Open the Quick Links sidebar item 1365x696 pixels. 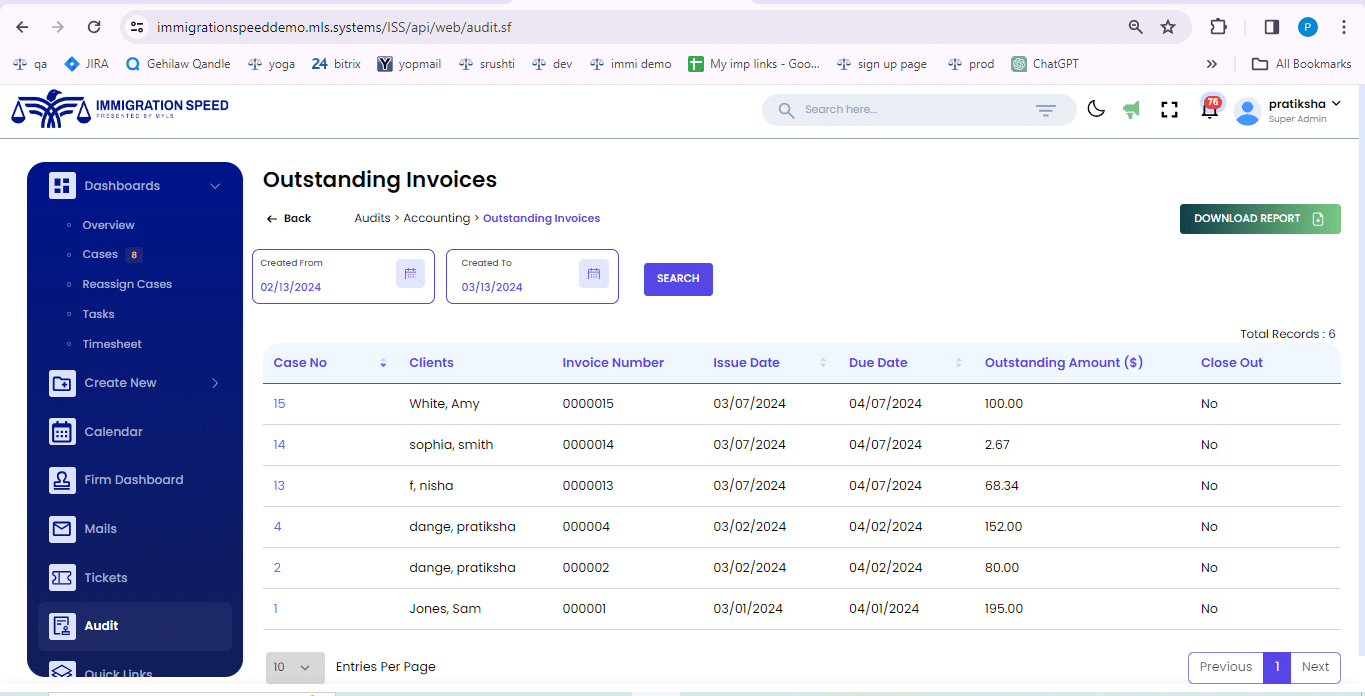118,672
